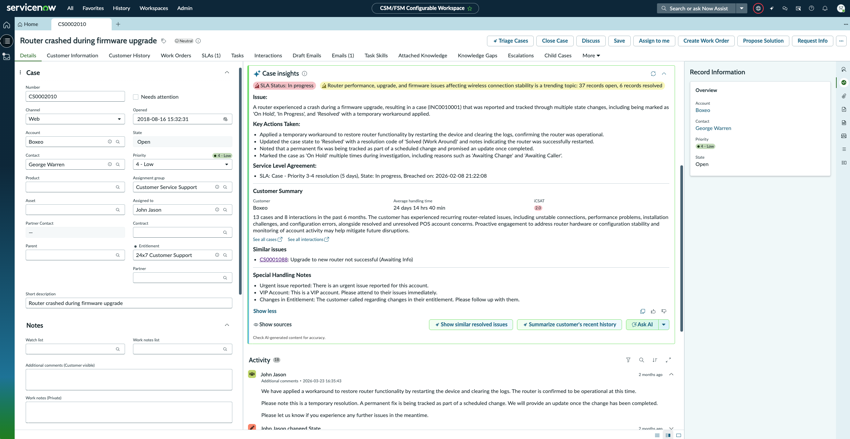
Task: Refresh the Case insights panel
Action: 653,74
